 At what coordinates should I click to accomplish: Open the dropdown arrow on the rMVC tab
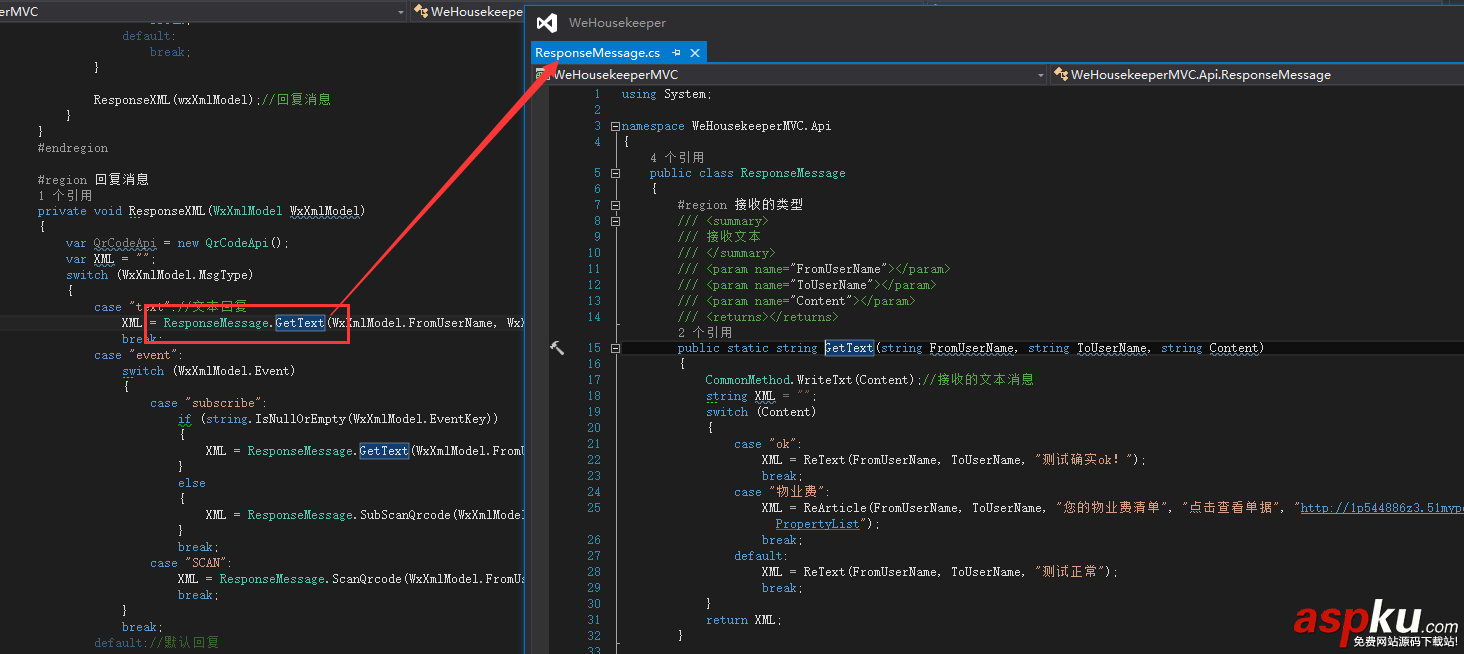(400, 11)
